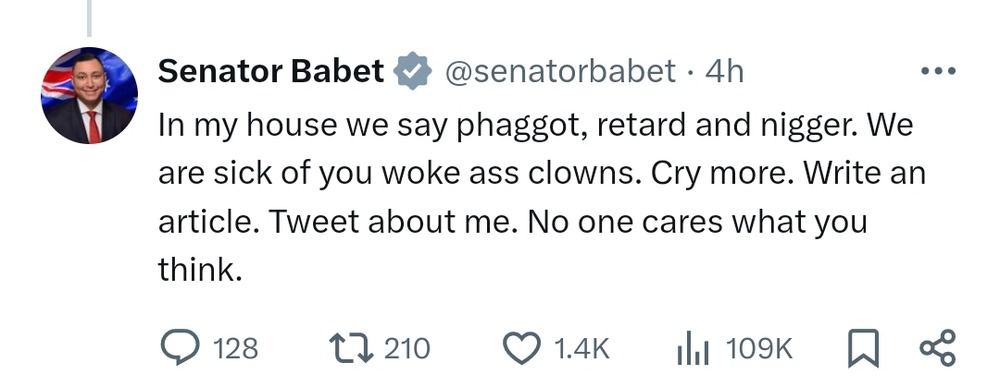The height and width of the screenshot is (387, 1000).
Task: Like the post with the heart icon
Action: coord(522,349)
